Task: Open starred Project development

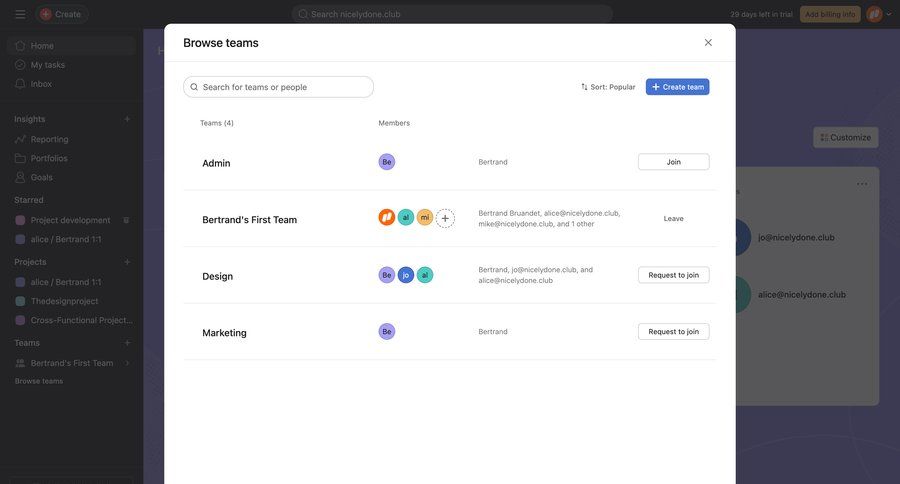Action: [71, 220]
